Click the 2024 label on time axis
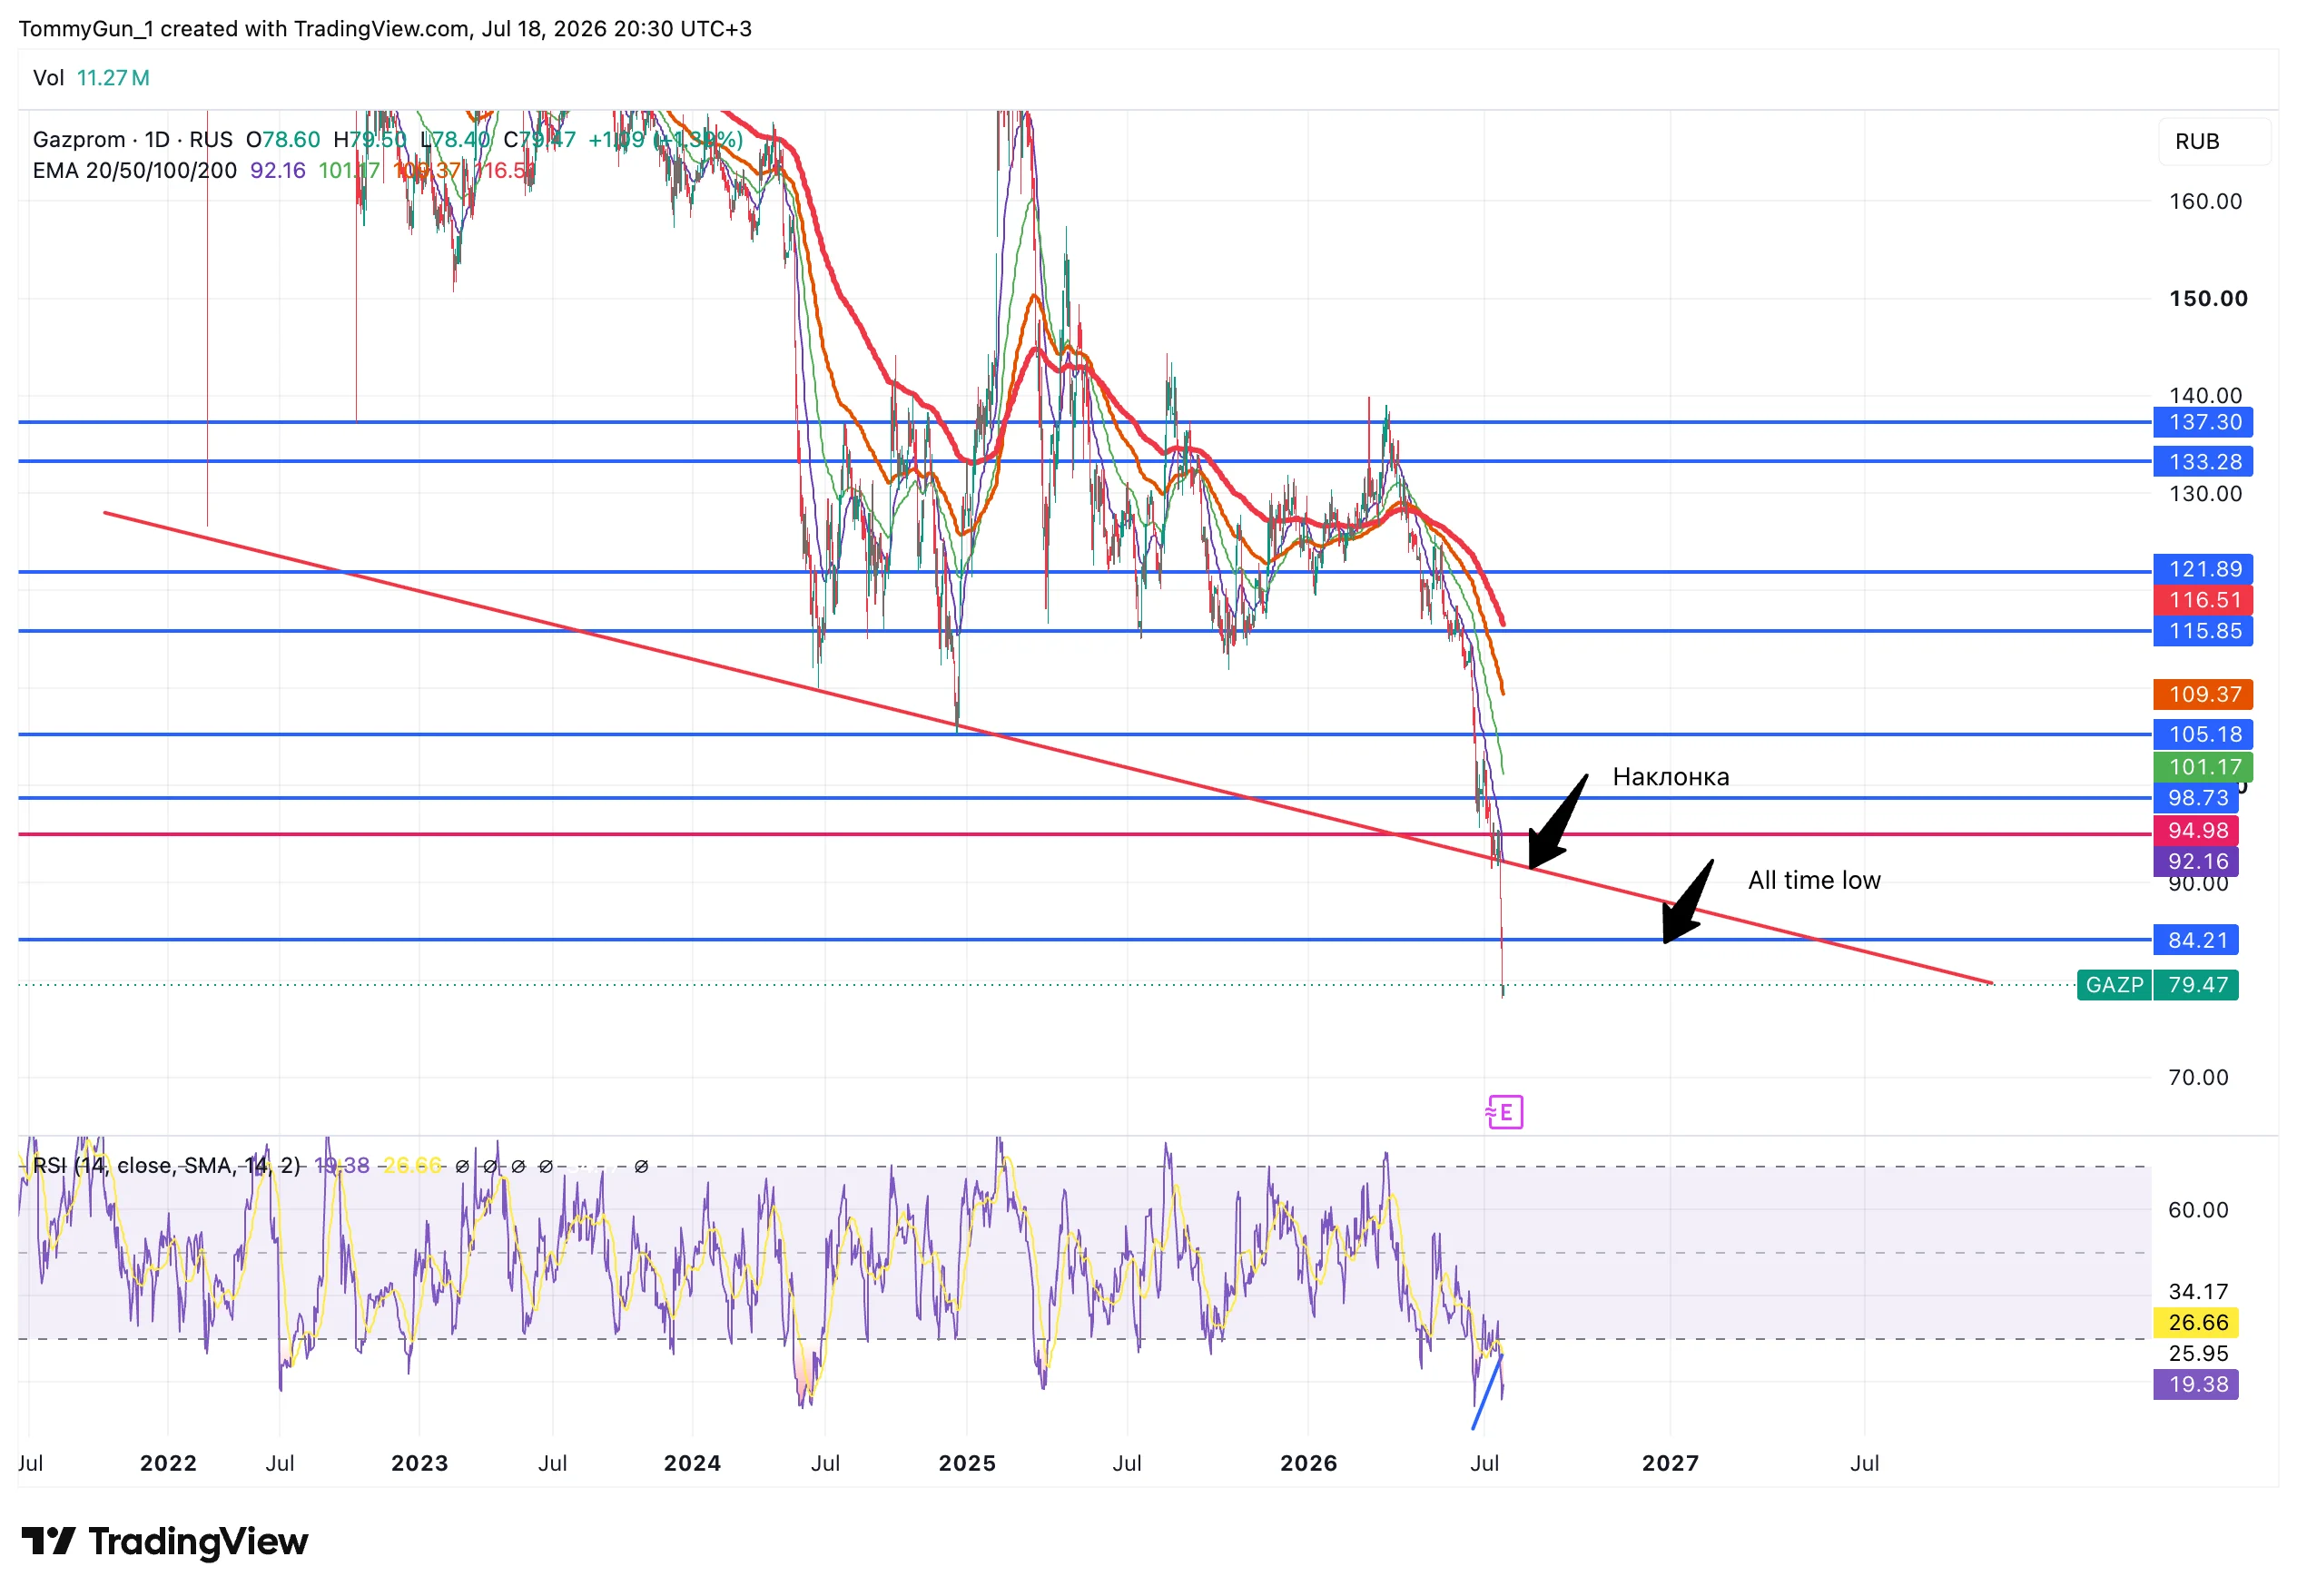The image size is (2297, 1596). [692, 1463]
